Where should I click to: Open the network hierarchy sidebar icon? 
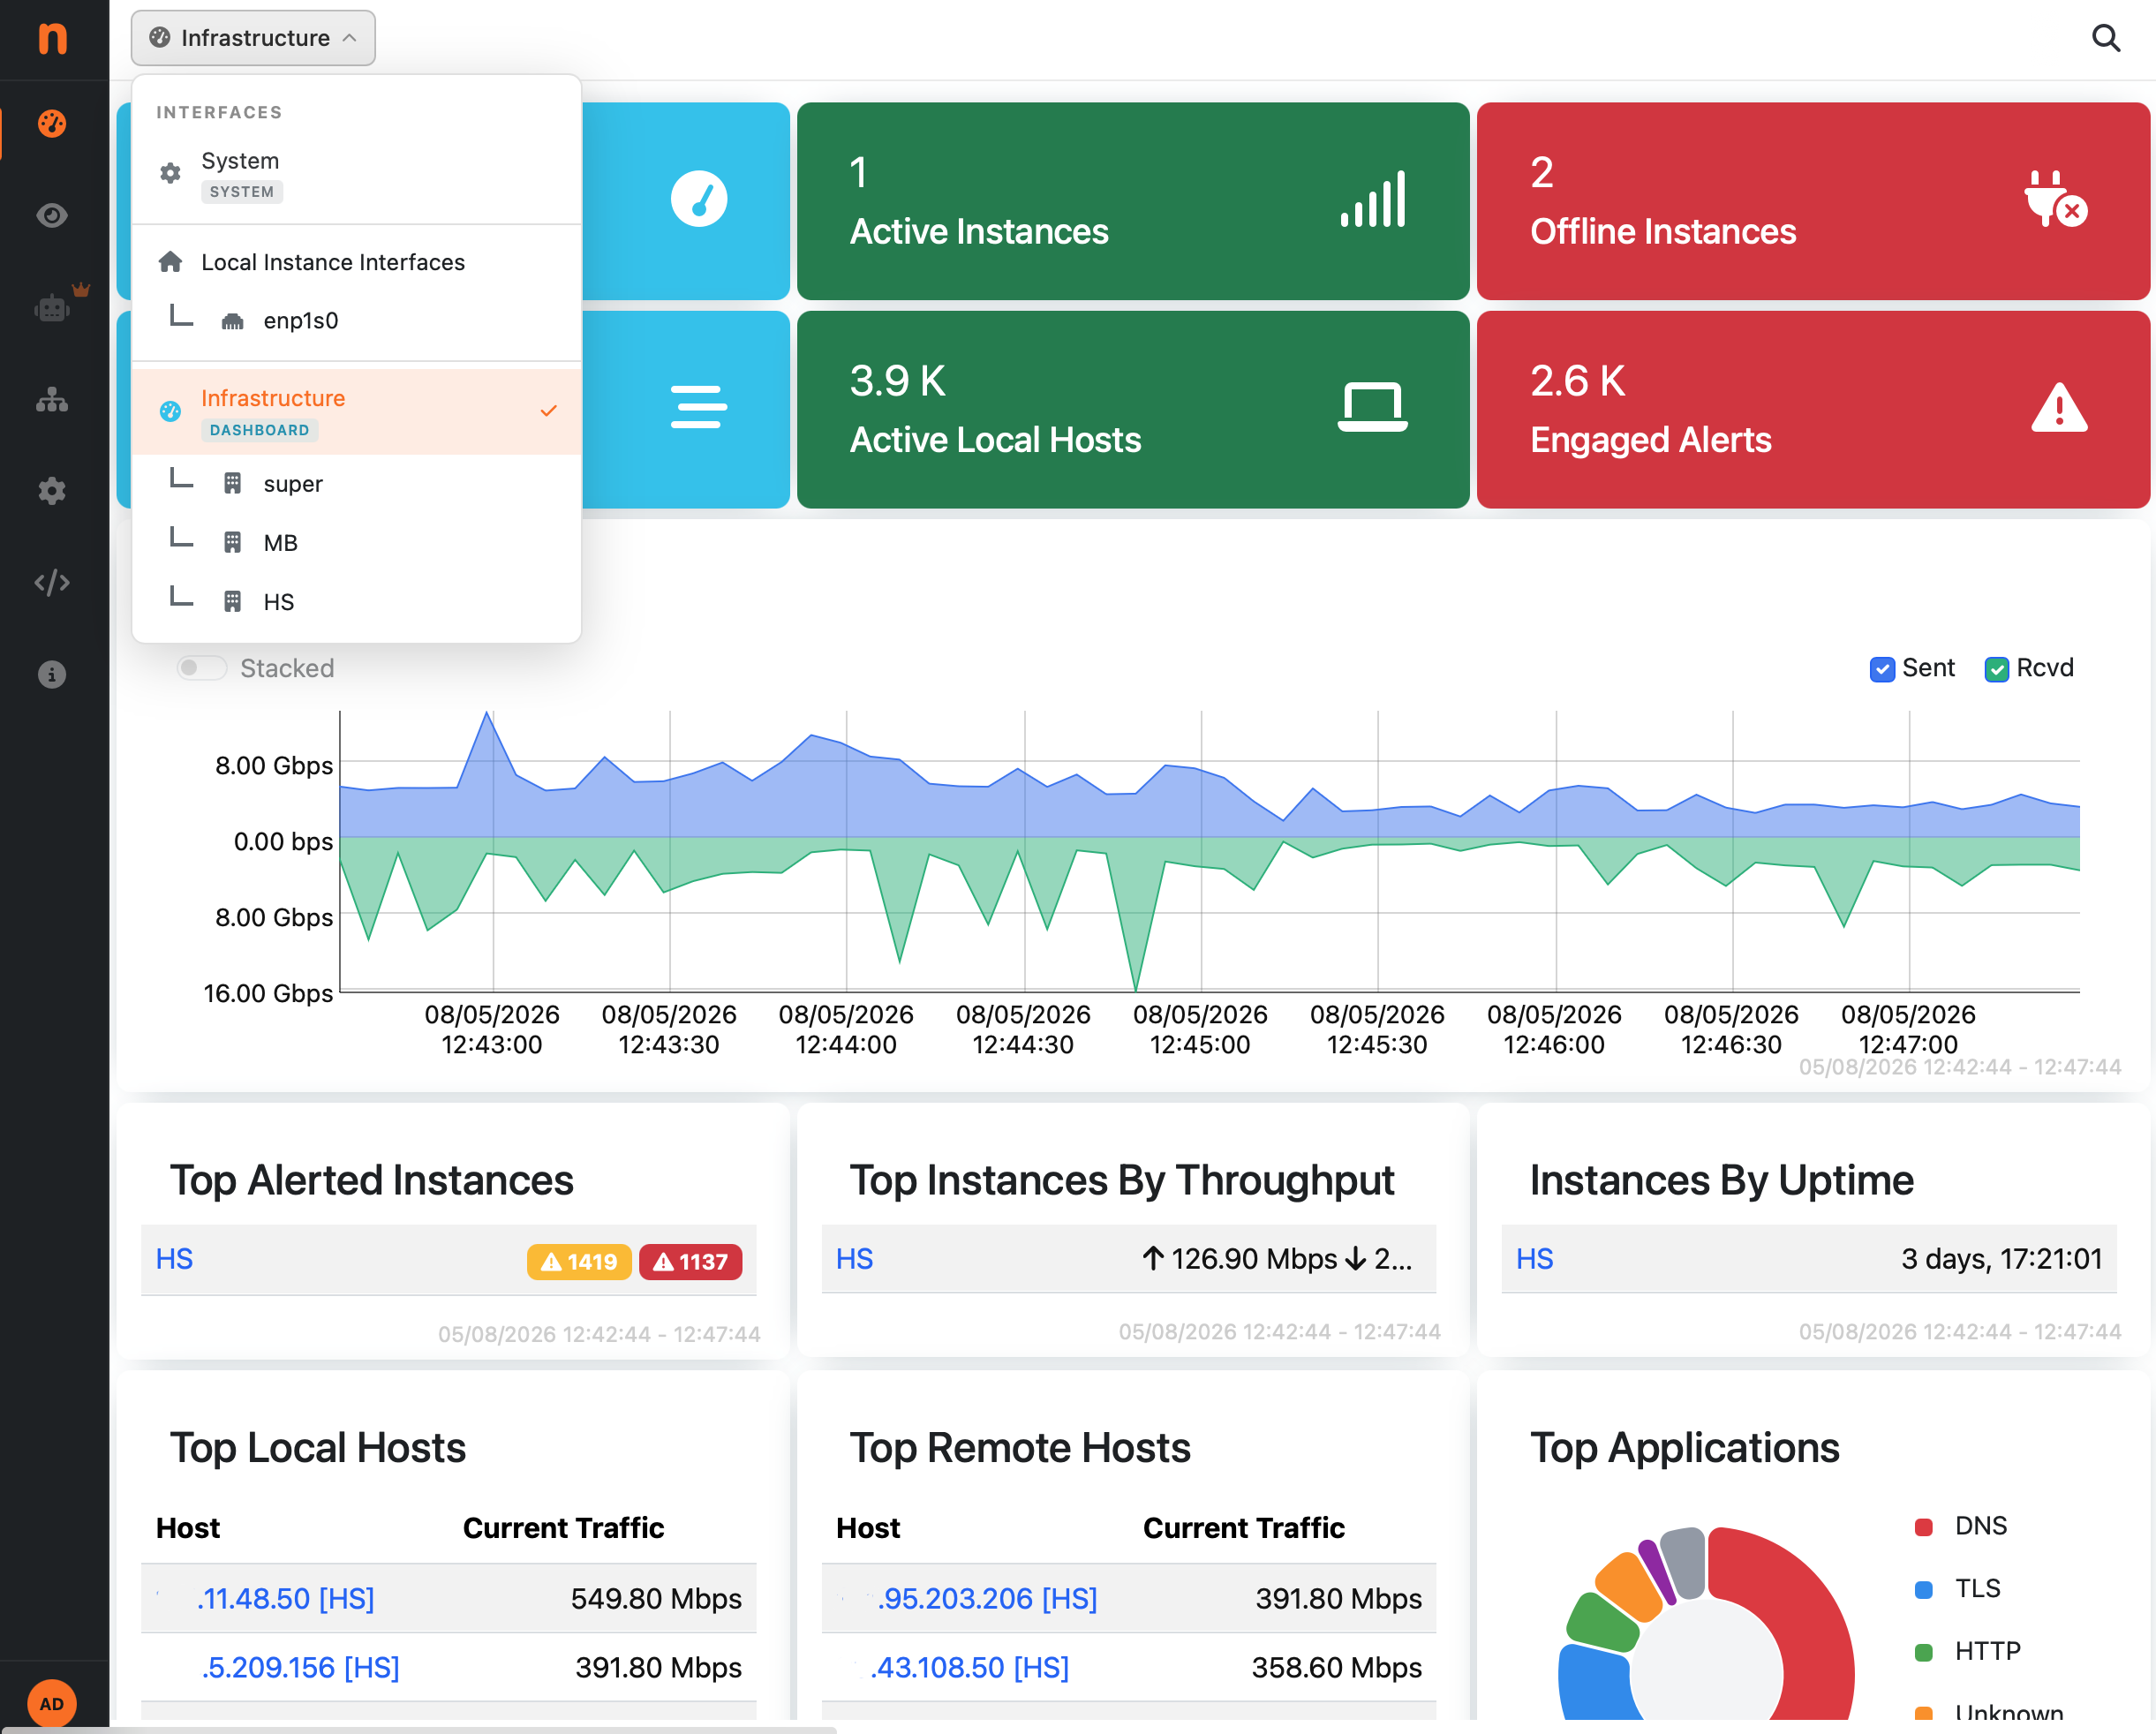(52, 400)
